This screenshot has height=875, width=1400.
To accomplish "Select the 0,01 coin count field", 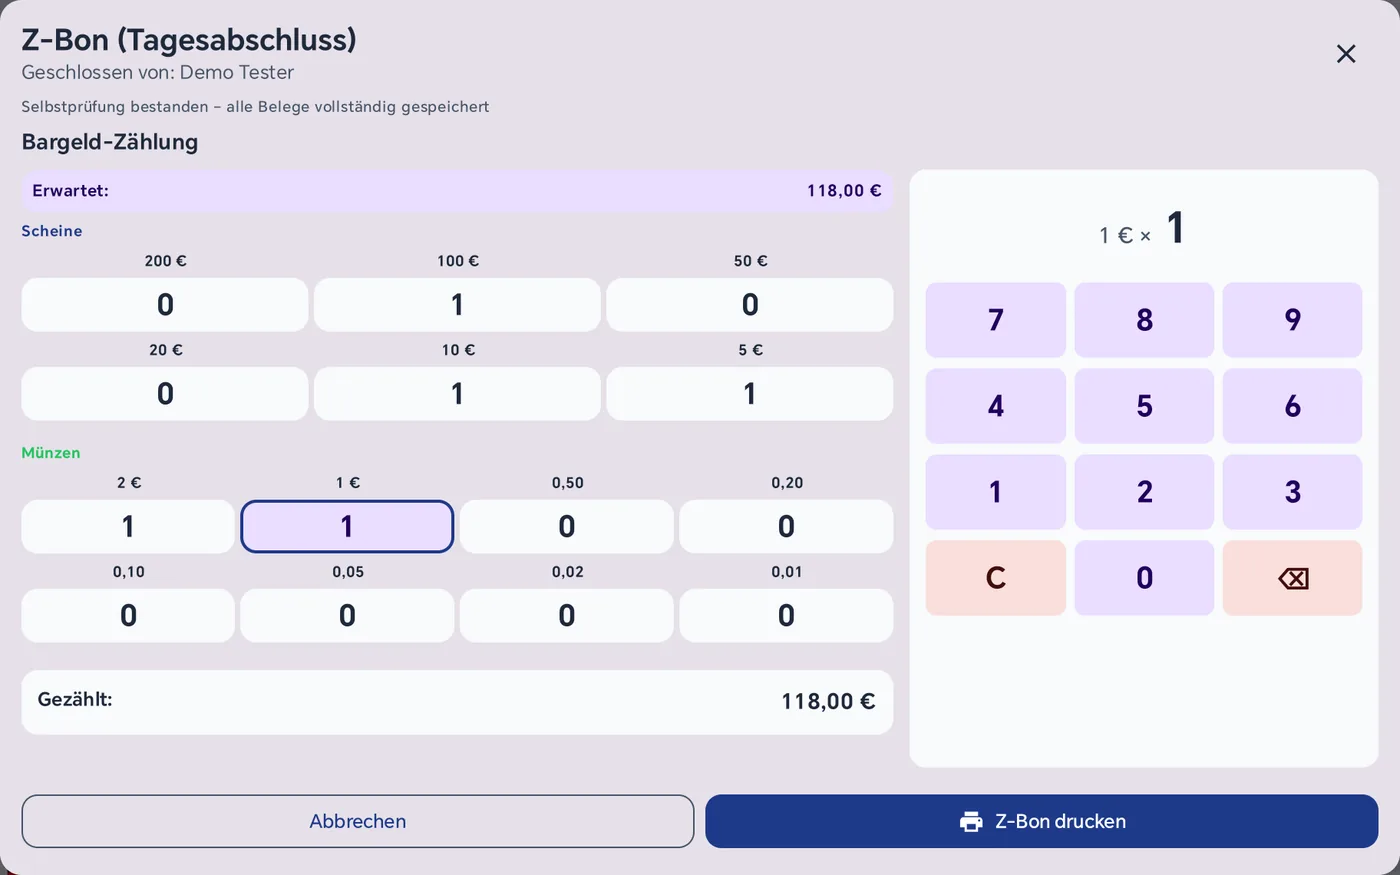I will [x=786, y=616].
